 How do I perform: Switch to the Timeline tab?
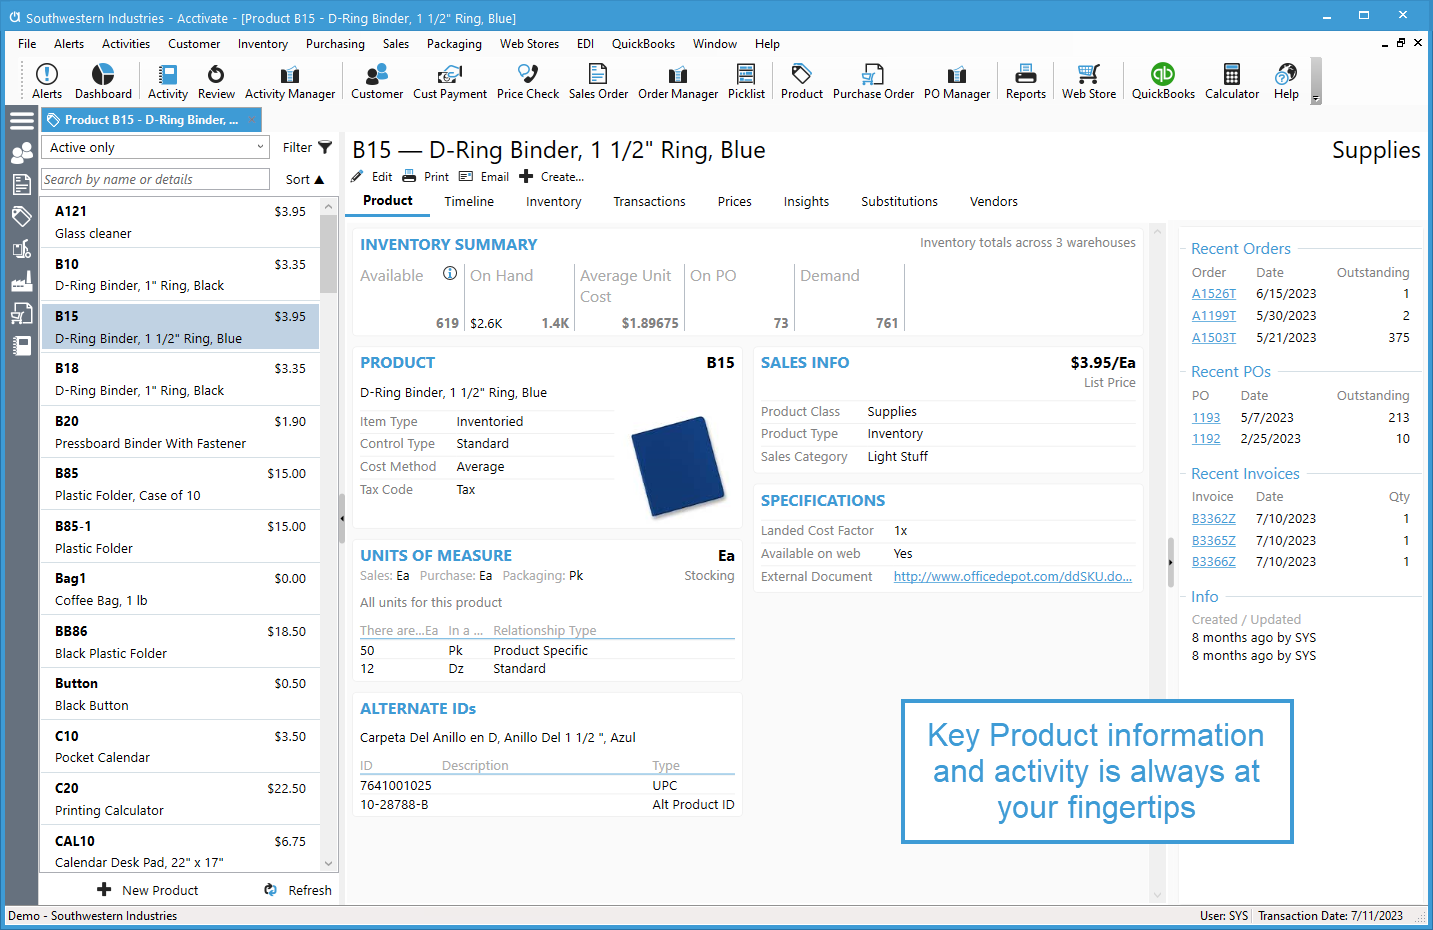(x=469, y=201)
